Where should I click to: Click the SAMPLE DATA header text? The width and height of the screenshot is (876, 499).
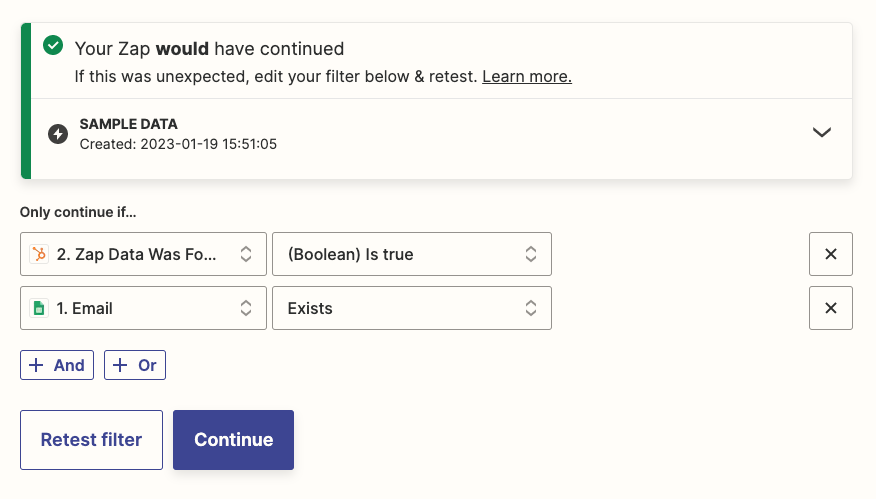coord(128,124)
